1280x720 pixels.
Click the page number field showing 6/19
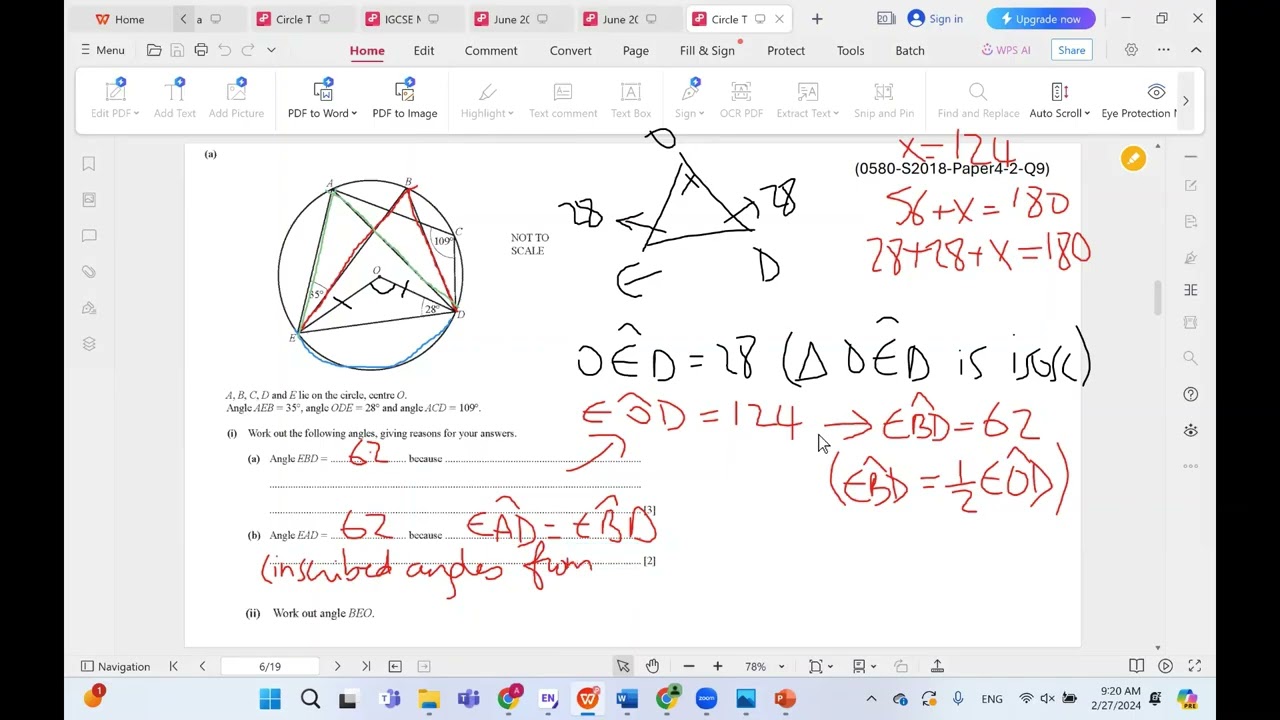[x=270, y=666]
